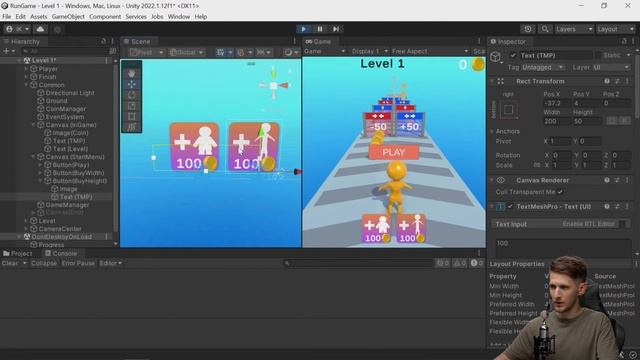Click the Rect Transform help icon
This screenshot has height=360, width=640.
[x=607, y=81]
